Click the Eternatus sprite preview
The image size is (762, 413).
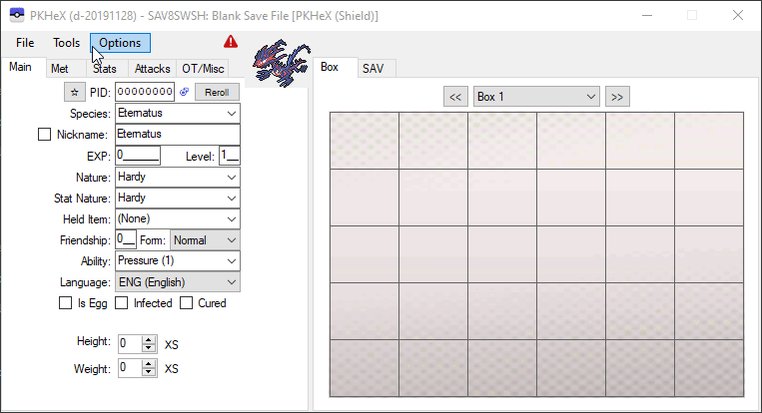(281, 64)
